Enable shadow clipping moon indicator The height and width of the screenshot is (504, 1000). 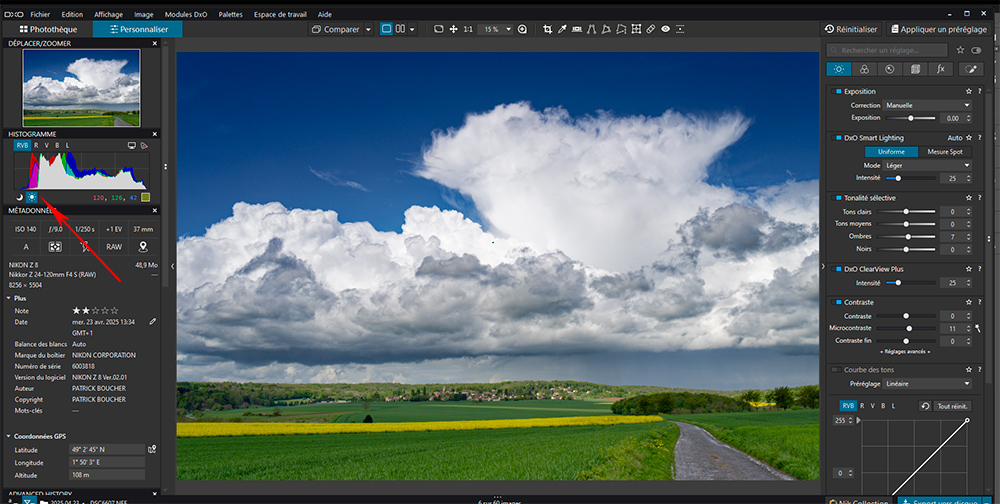tap(19, 197)
